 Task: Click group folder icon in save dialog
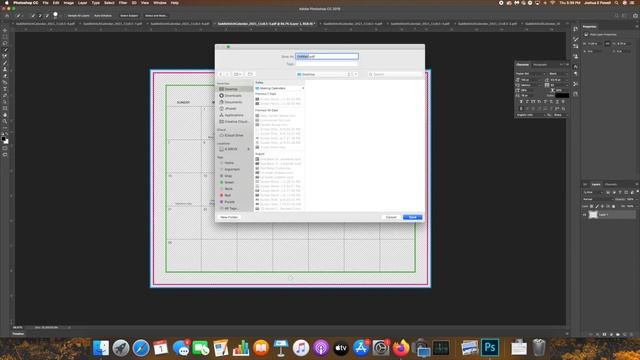point(250,74)
